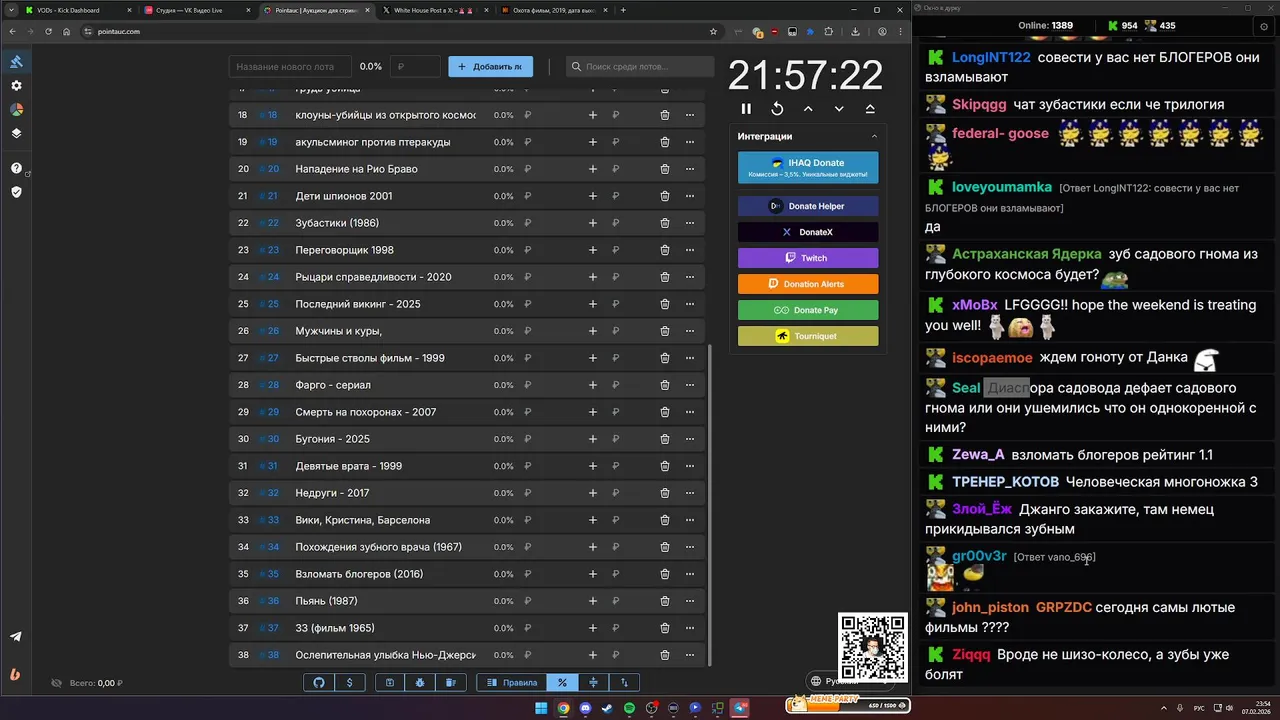Switch to the Студия — VK Видео Live tab
The image size is (1280, 720).
(x=196, y=10)
